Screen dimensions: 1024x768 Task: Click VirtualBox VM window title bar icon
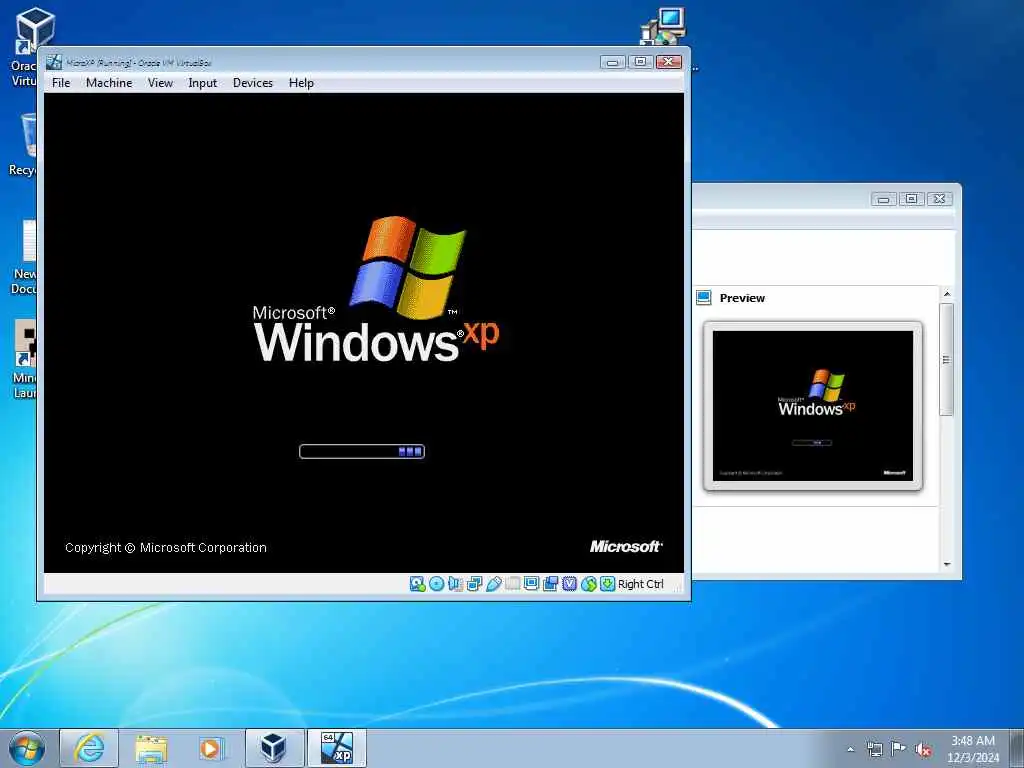[54, 62]
